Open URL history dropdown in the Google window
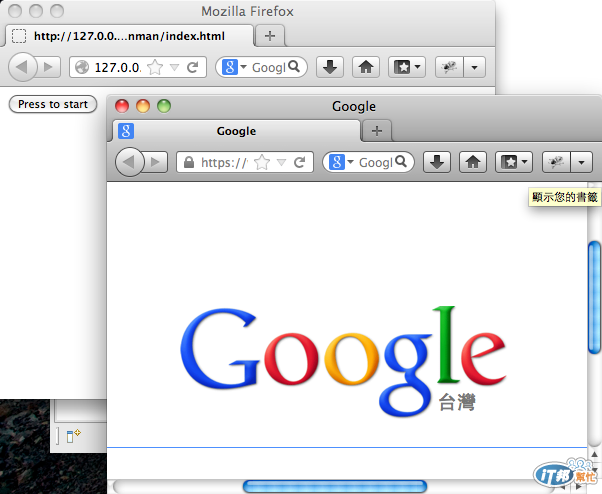602x494 pixels. click(x=281, y=163)
